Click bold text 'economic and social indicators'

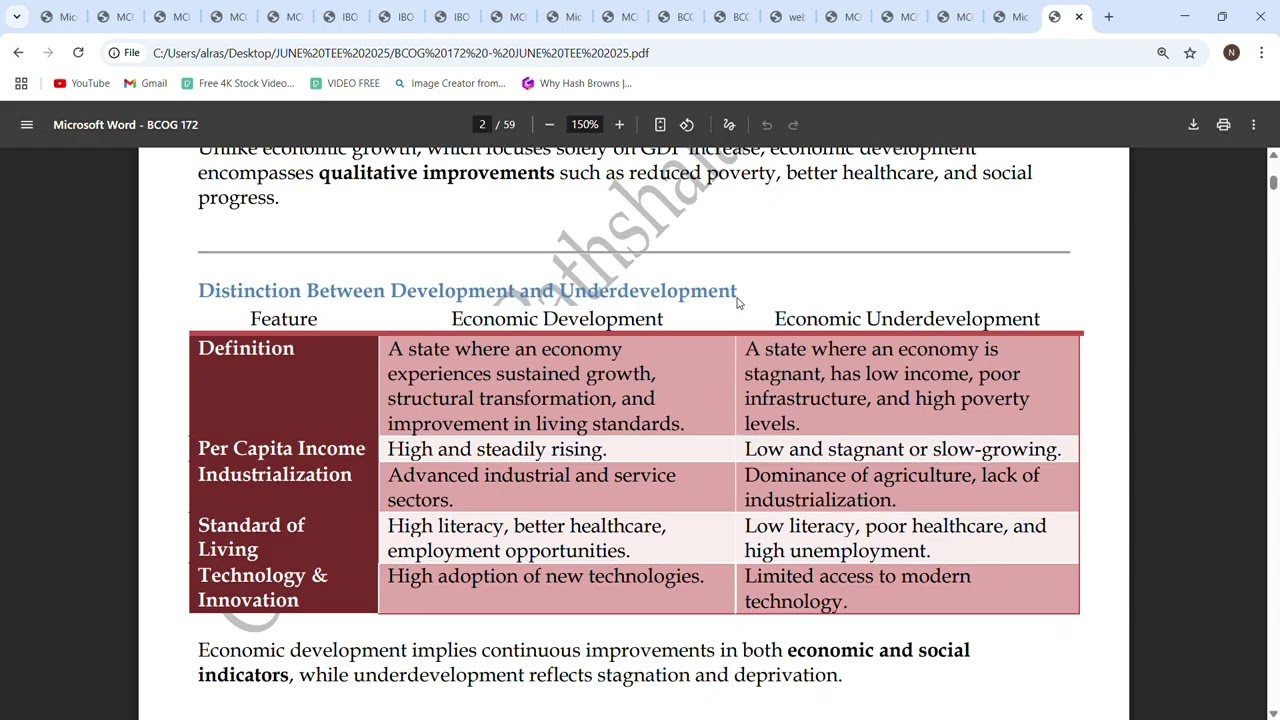[584, 662]
